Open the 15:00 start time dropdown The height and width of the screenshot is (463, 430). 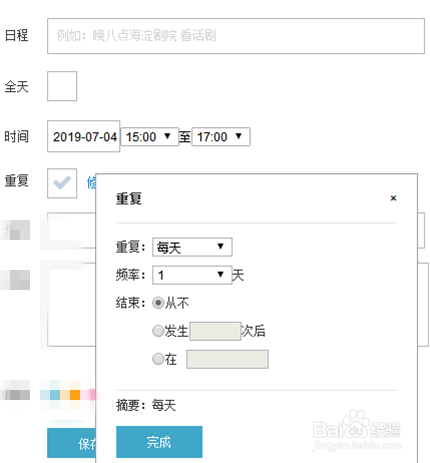(x=149, y=137)
